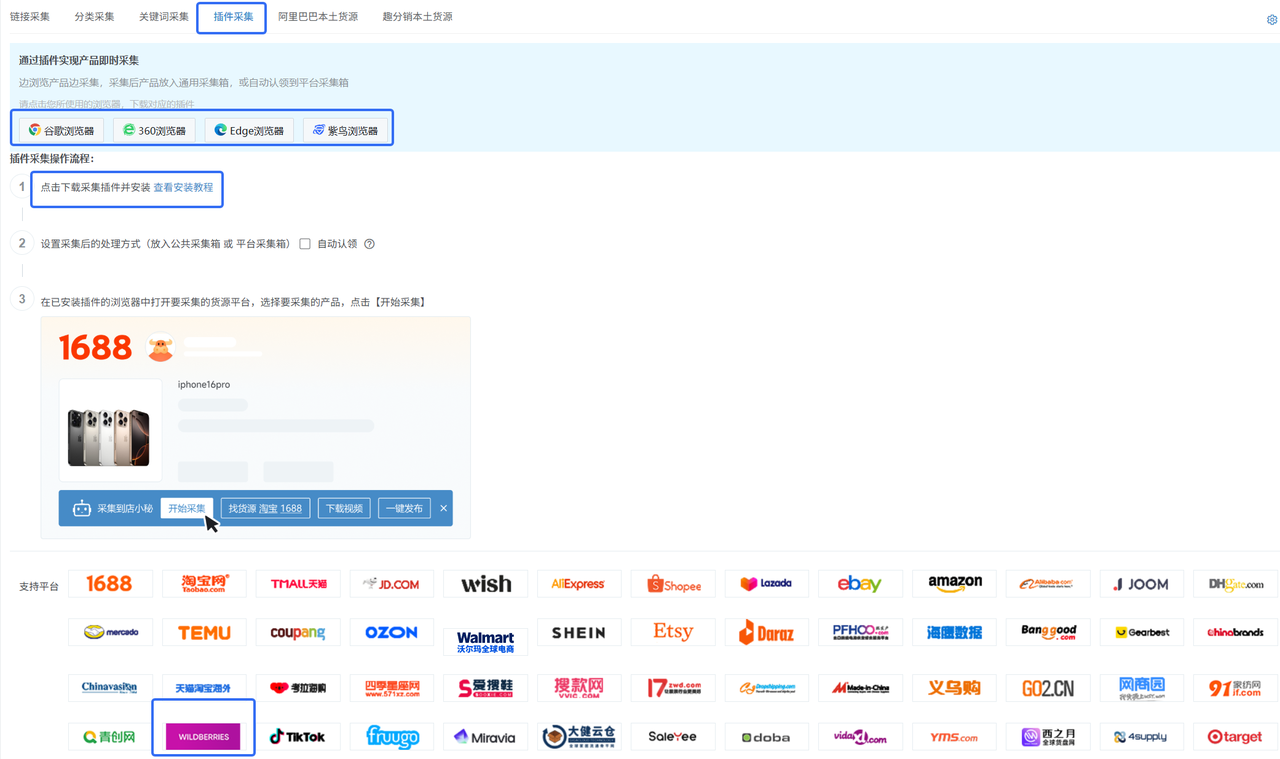Choose the 网商园 platform logo

[1142, 688]
